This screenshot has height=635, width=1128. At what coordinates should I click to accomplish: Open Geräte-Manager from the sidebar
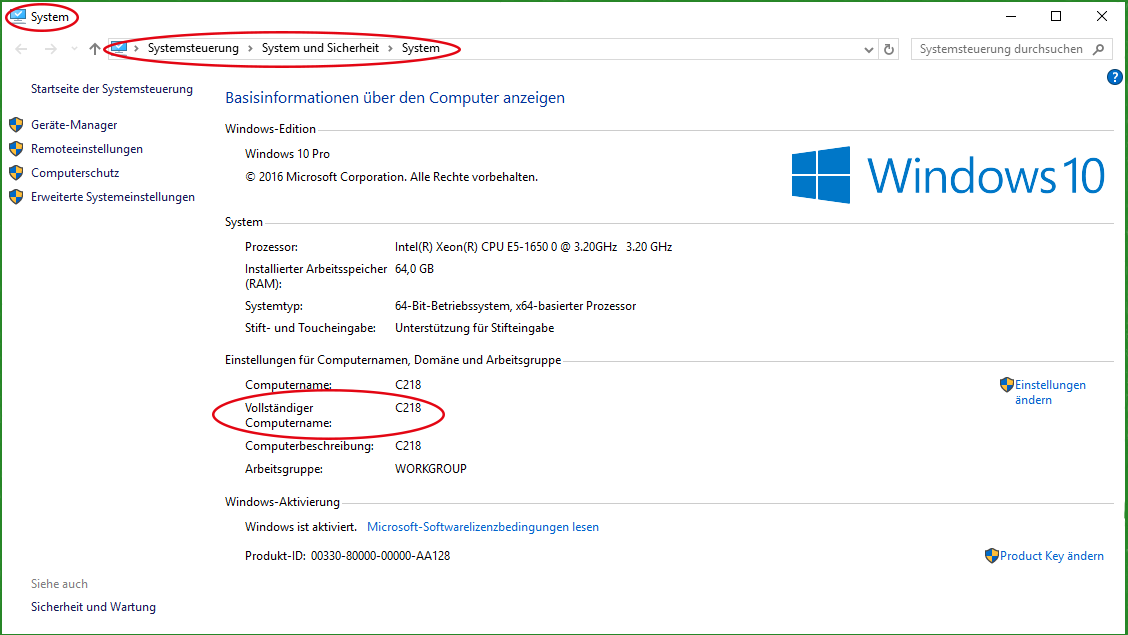click(74, 125)
